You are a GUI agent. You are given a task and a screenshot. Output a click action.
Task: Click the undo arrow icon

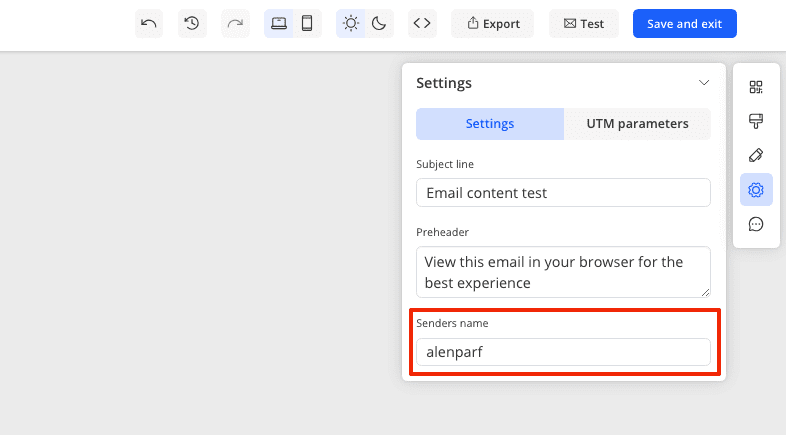pyautogui.click(x=149, y=24)
